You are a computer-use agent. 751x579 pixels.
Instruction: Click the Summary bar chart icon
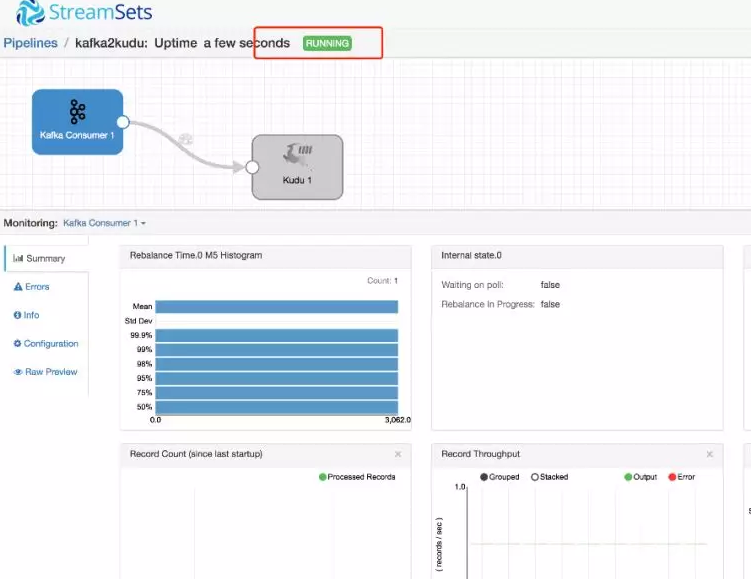pos(18,259)
